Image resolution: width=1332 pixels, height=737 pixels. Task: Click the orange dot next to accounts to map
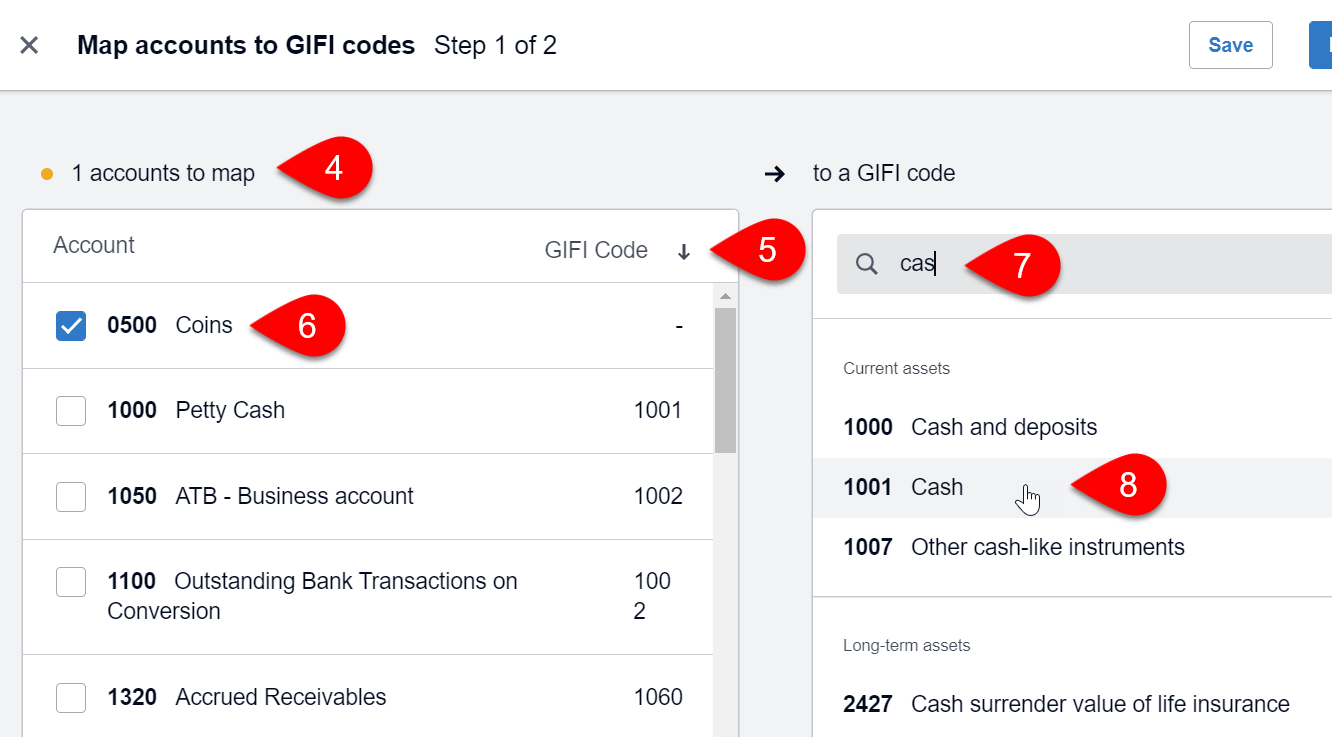tap(45, 173)
